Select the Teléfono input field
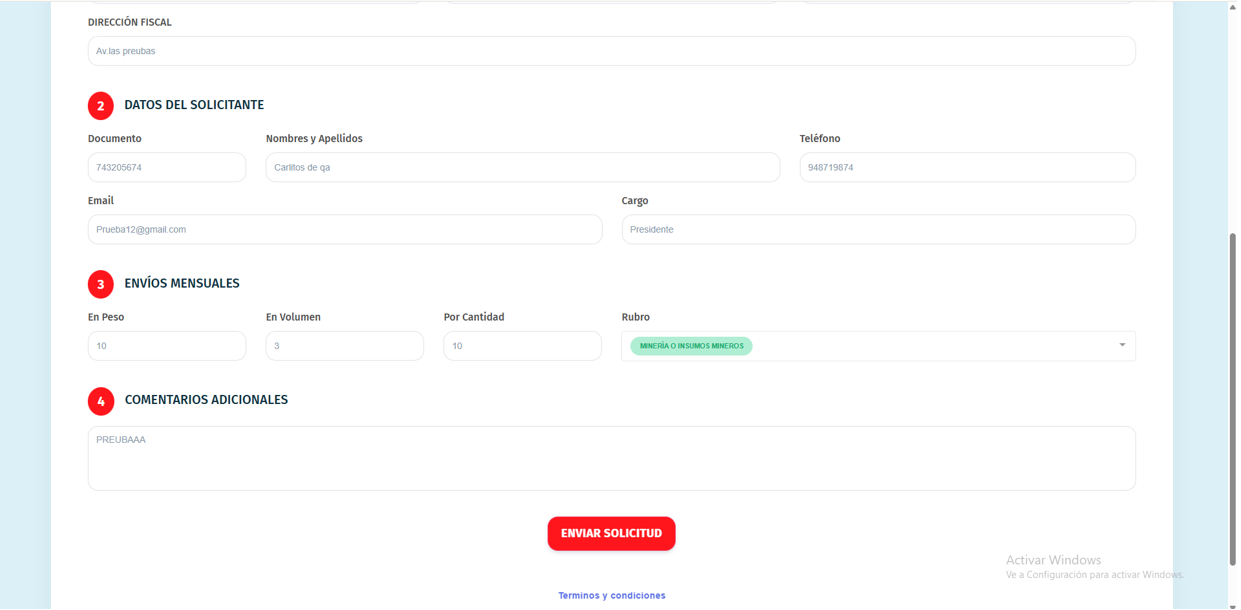This screenshot has height=610, width=1241. [966, 168]
